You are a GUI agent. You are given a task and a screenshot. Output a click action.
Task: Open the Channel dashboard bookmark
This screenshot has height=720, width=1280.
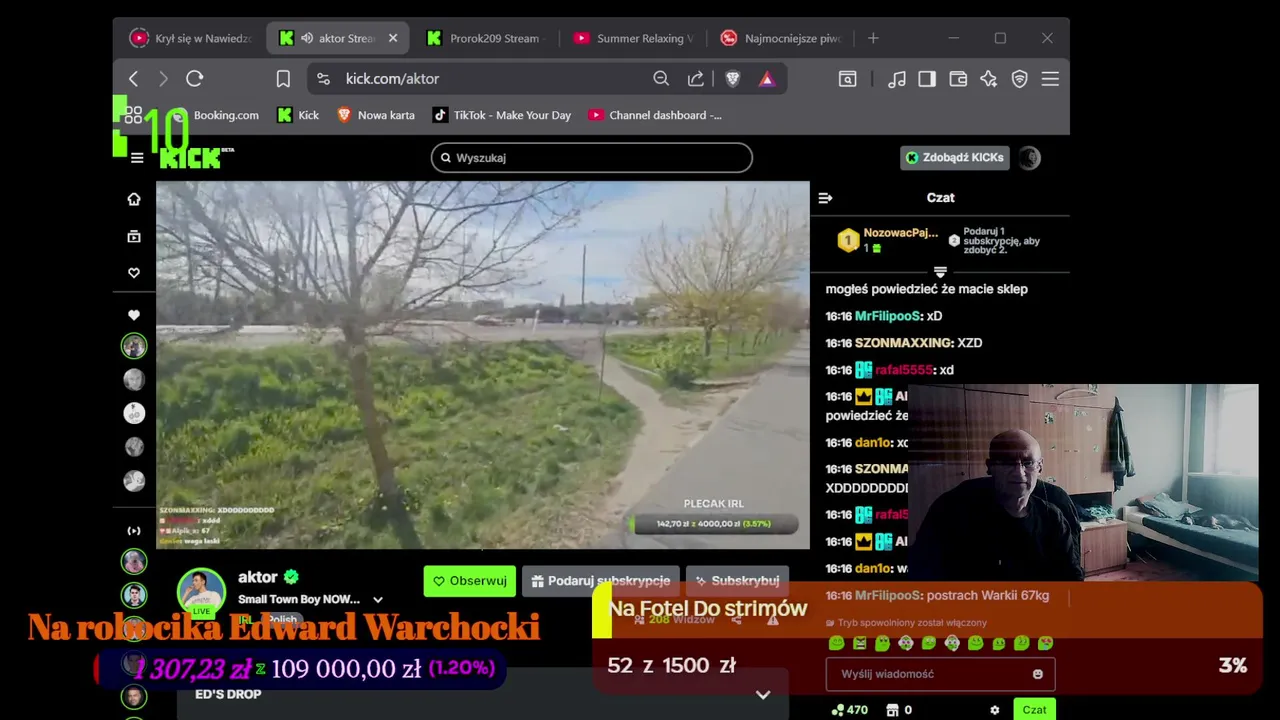[655, 115]
